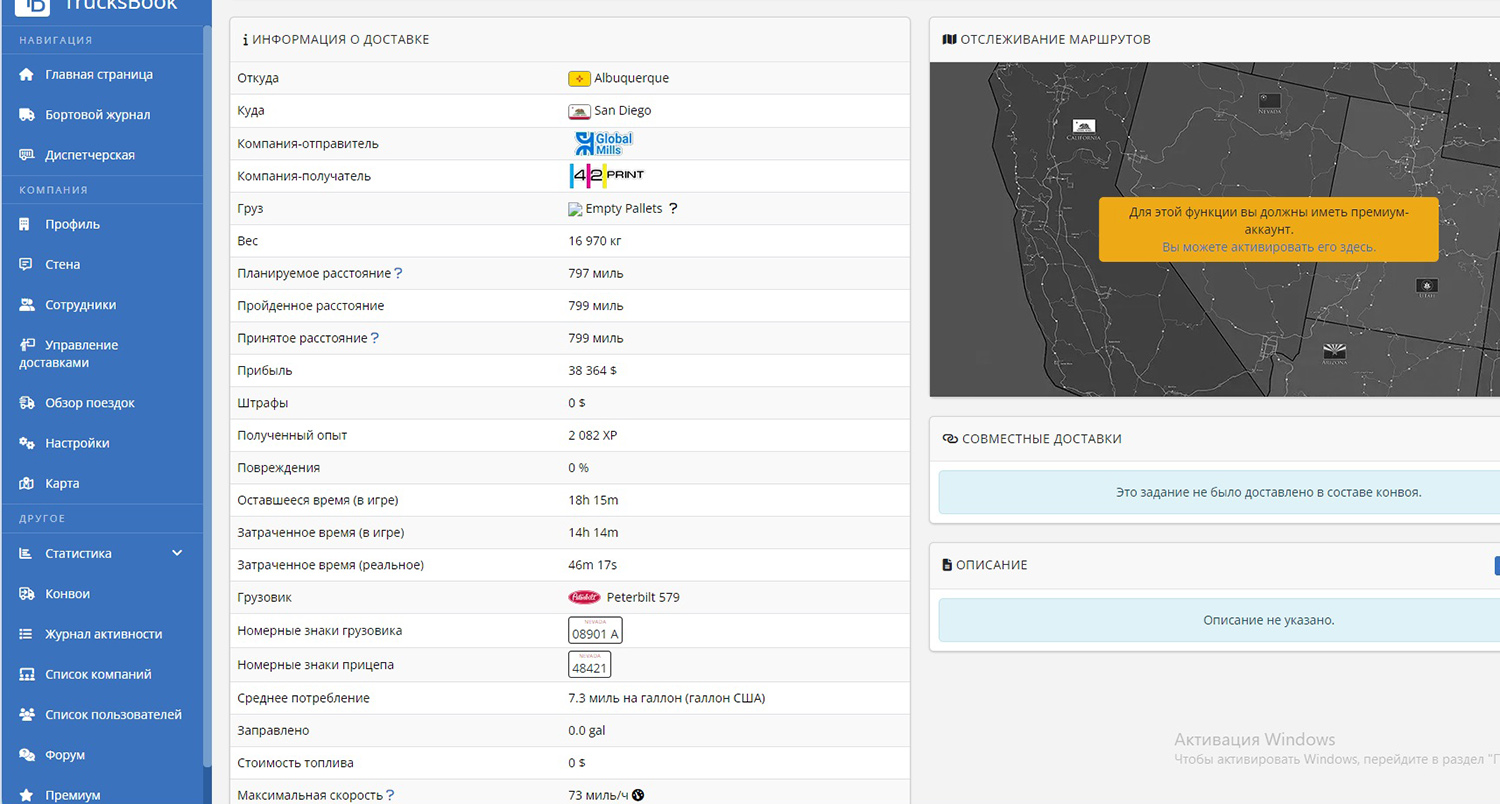Screen dimensions: 1500x804
Task: Go to Диспетчерская section
Action: pos(90,155)
